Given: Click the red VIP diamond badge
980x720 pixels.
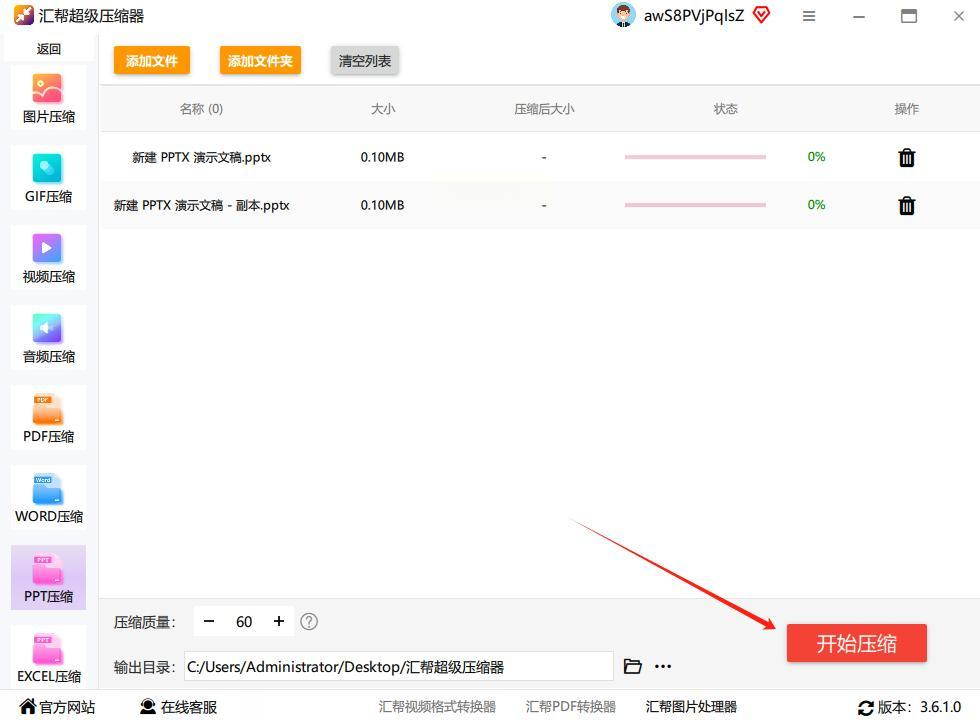Looking at the screenshot, I should [x=761, y=14].
